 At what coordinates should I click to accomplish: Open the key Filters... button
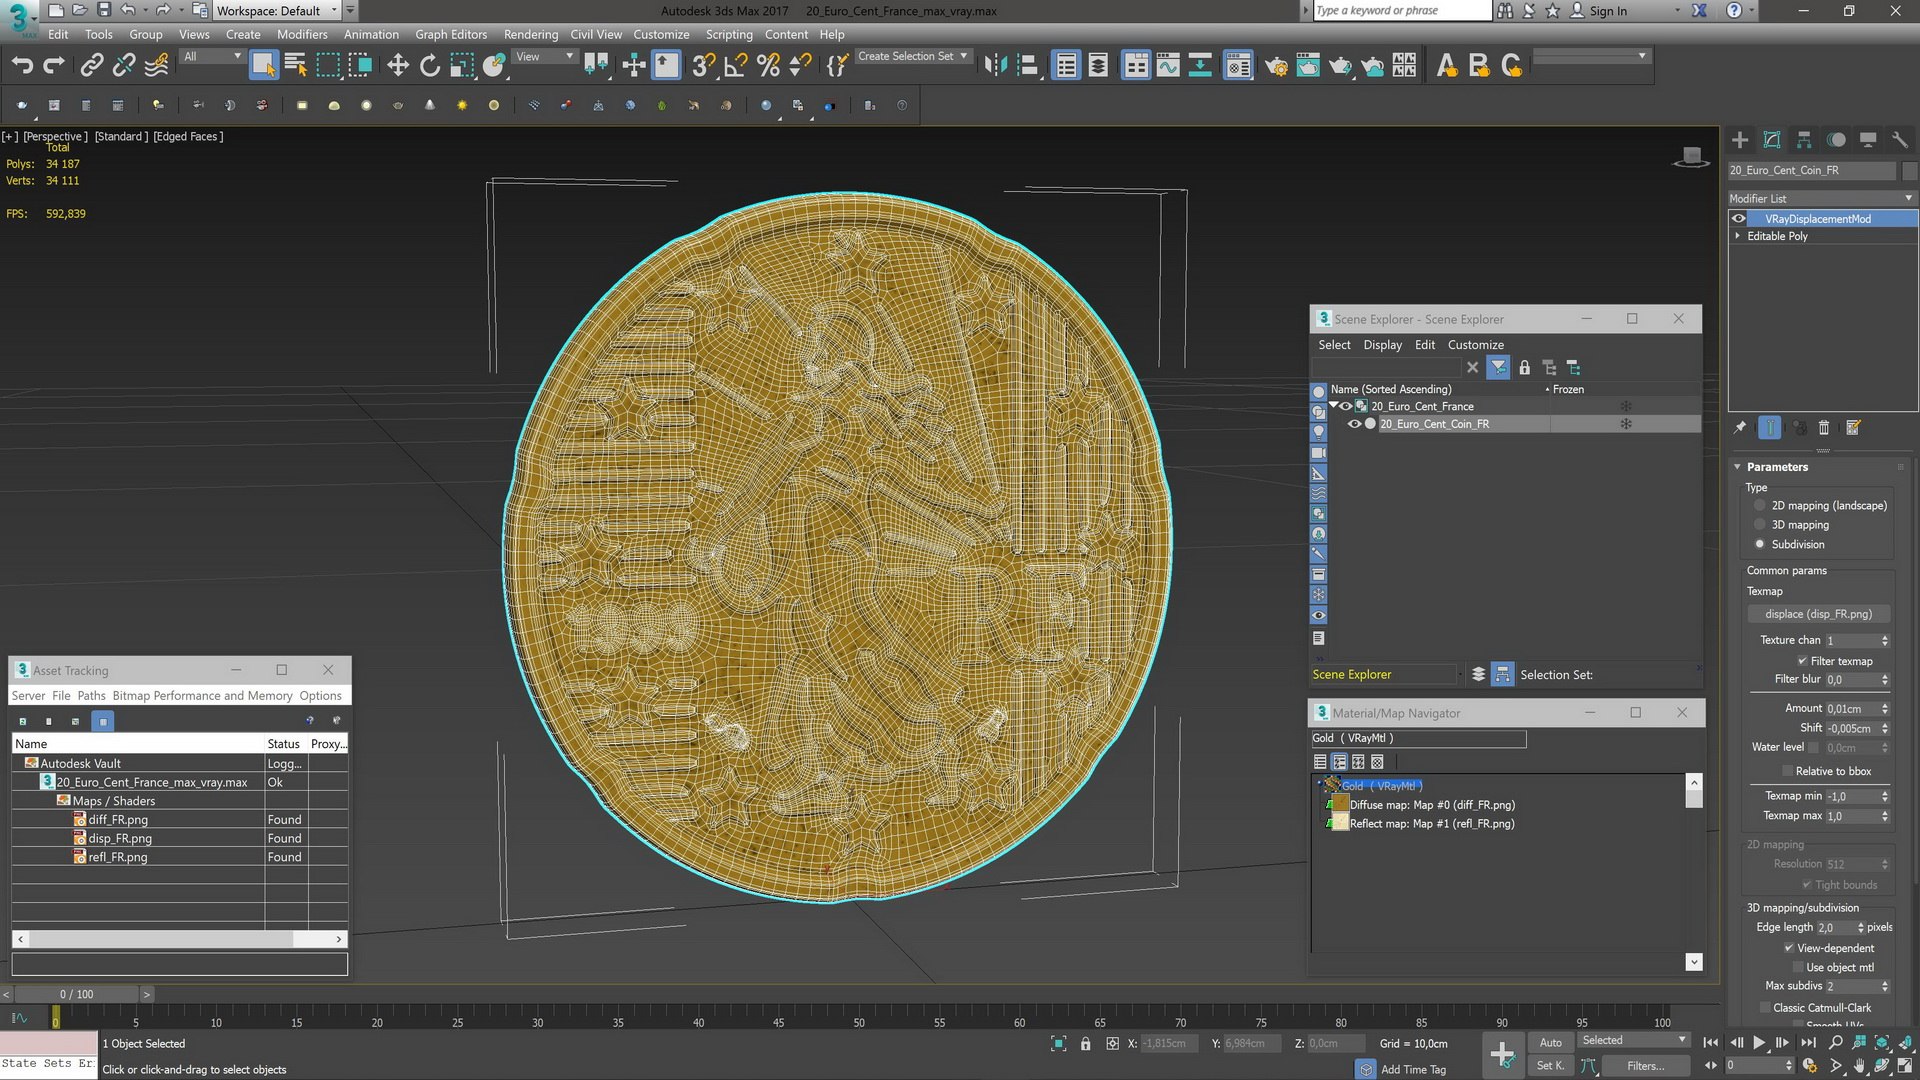1645,1066
